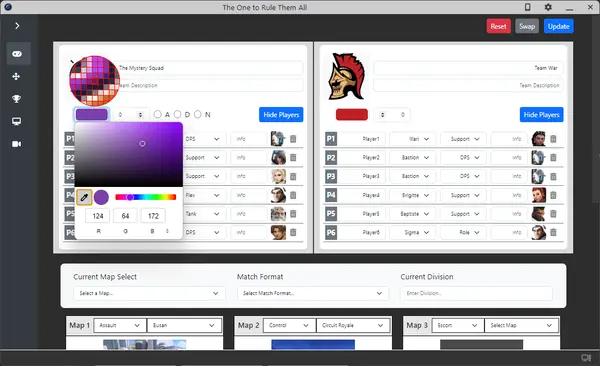The width and height of the screenshot is (600, 366).
Task: Click the mobile device icon in title bar
Action: click(x=527, y=7)
